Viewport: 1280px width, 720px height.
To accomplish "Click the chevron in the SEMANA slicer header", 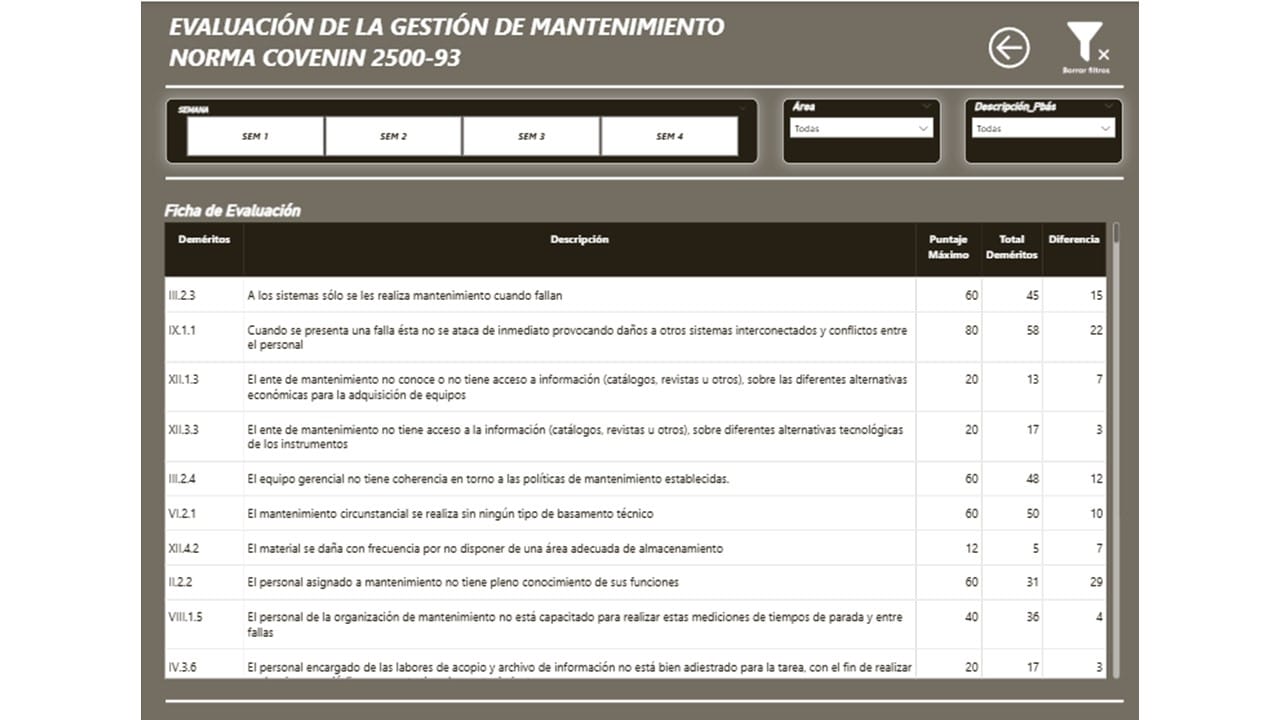I will [x=742, y=108].
